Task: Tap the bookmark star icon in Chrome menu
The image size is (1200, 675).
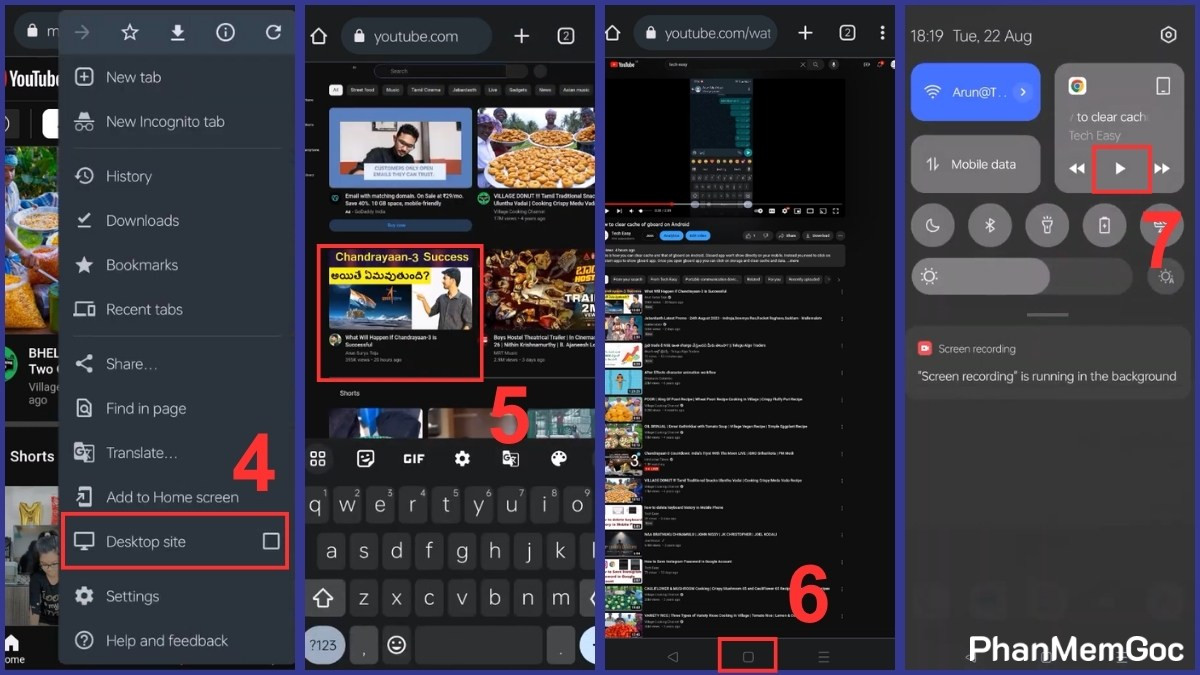Action: pos(130,33)
